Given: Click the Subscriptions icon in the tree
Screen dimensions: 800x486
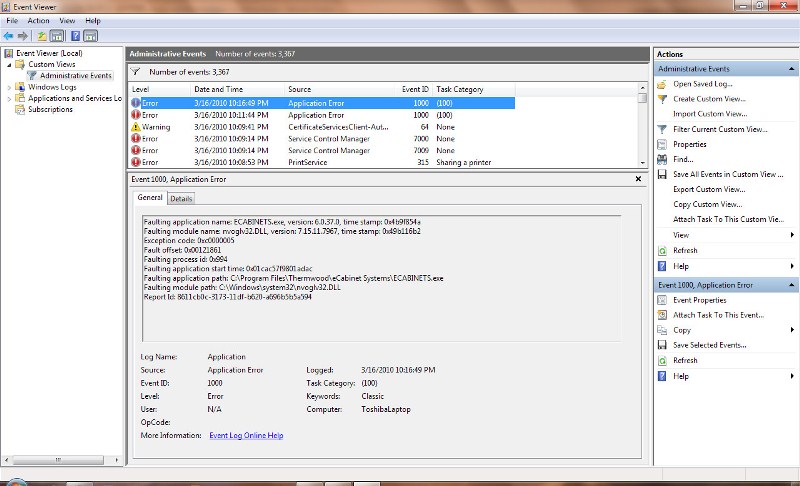Looking at the screenshot, I should tap(20, 109).
